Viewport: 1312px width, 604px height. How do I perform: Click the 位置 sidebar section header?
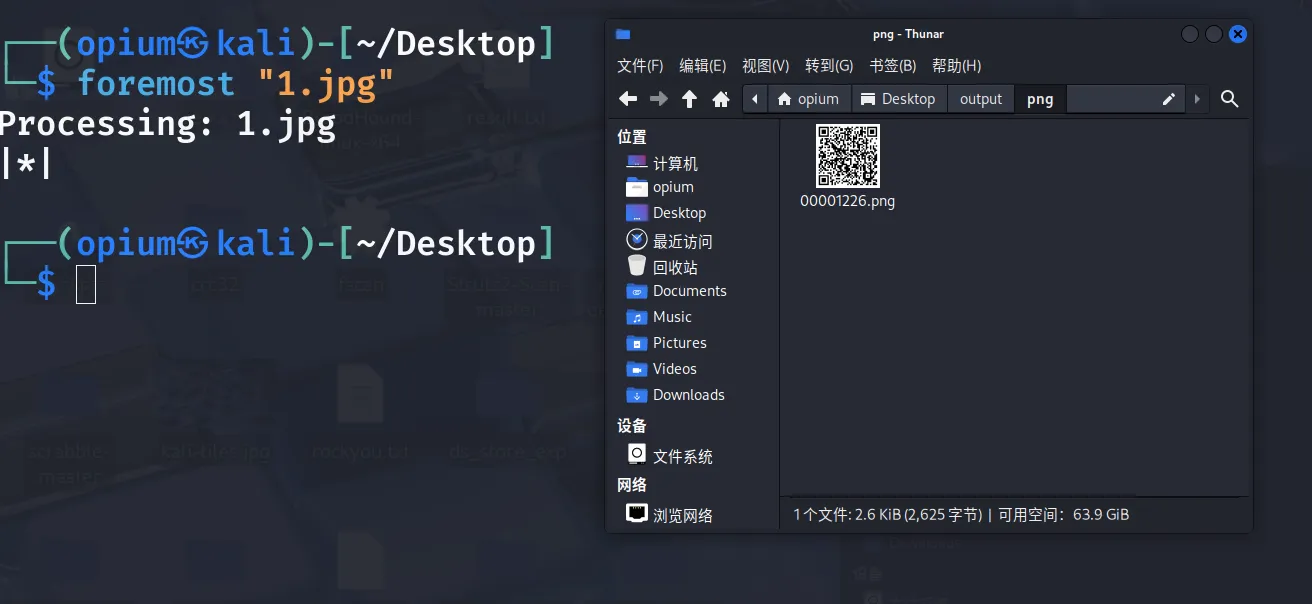(632, 137)
